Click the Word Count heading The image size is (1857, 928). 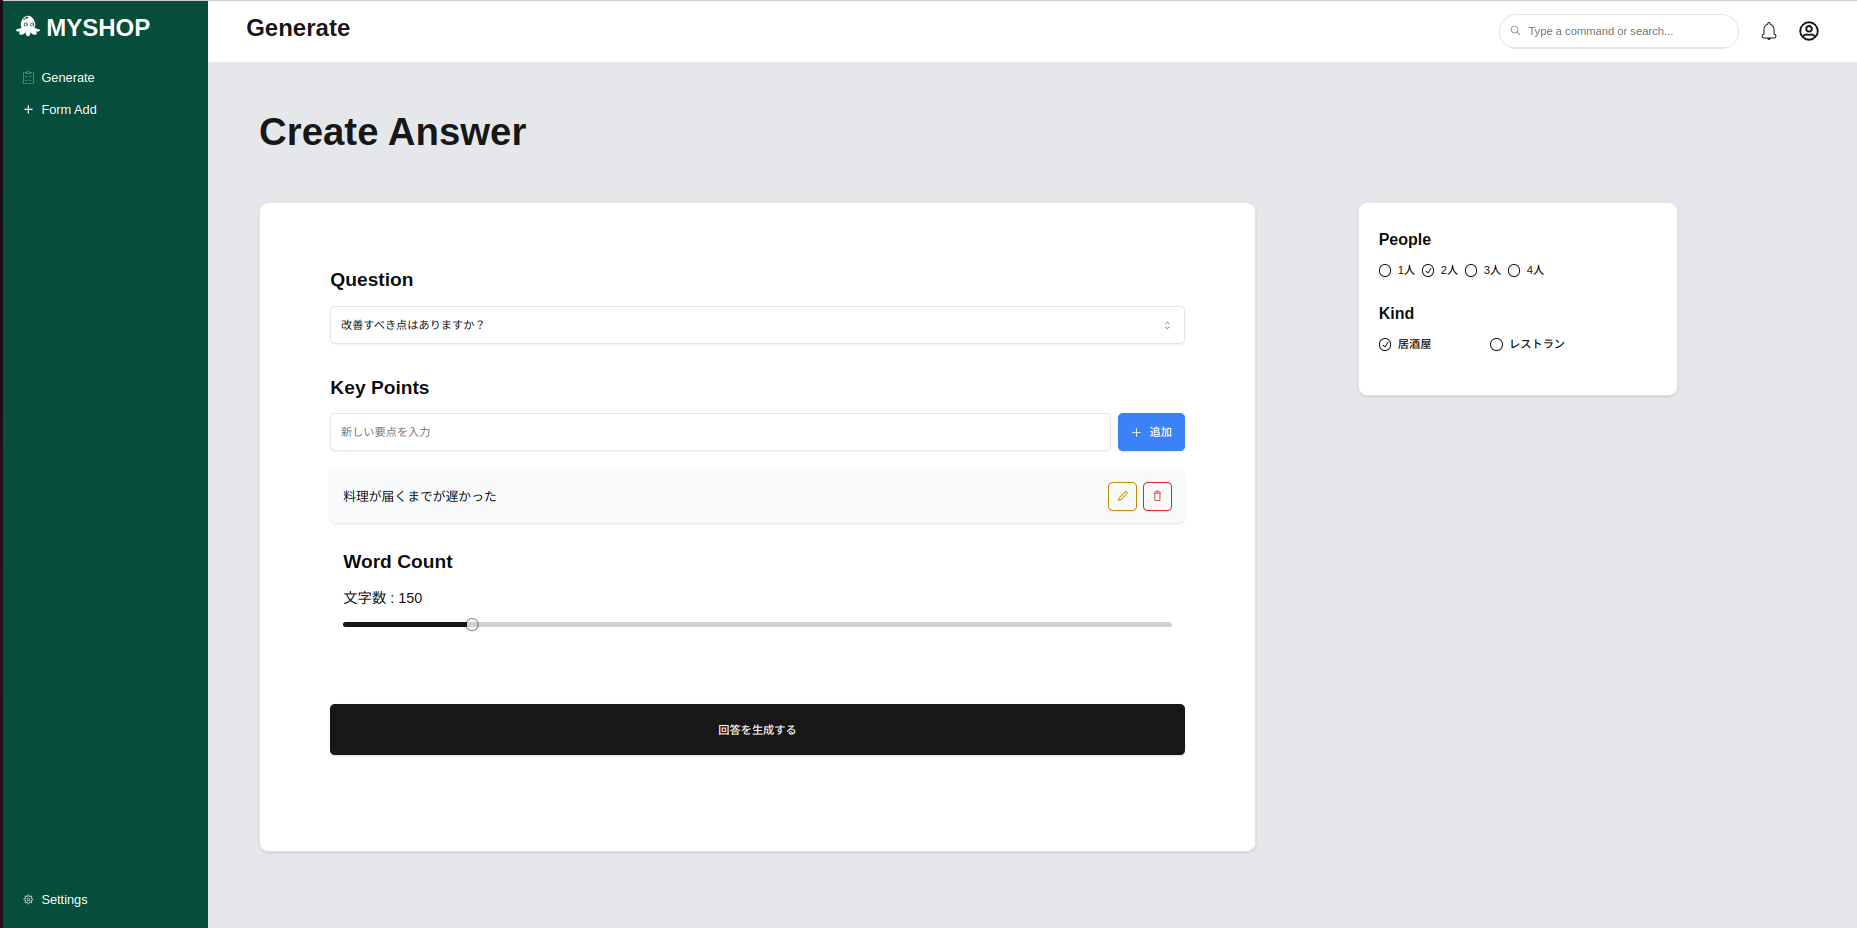[398, 562]
